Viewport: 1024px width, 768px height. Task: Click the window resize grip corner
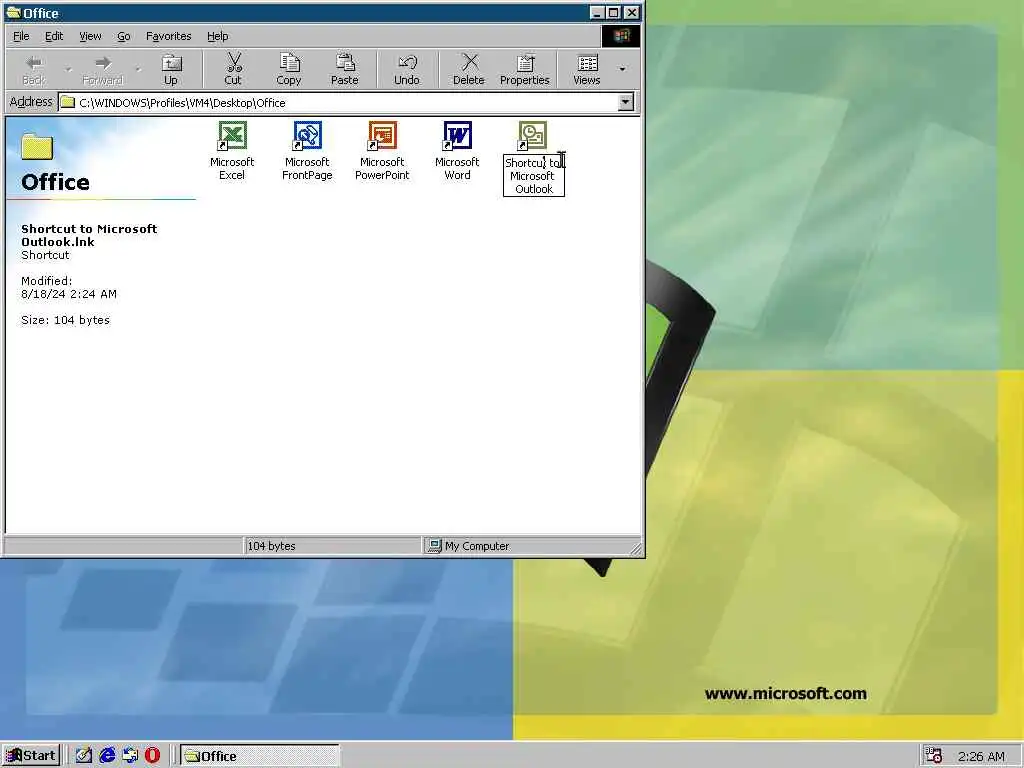click(x=635, y=549)
